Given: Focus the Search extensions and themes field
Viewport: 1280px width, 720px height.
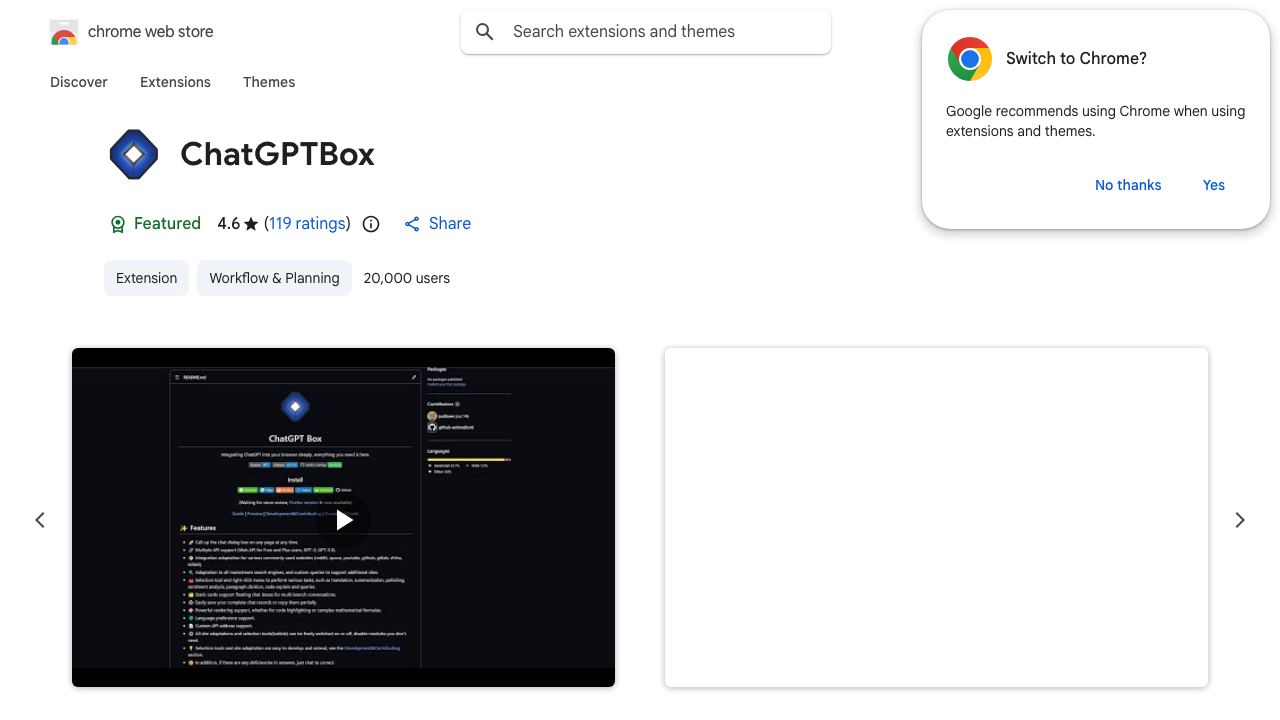Looking at the screenshot, I should tap(646, 32).
